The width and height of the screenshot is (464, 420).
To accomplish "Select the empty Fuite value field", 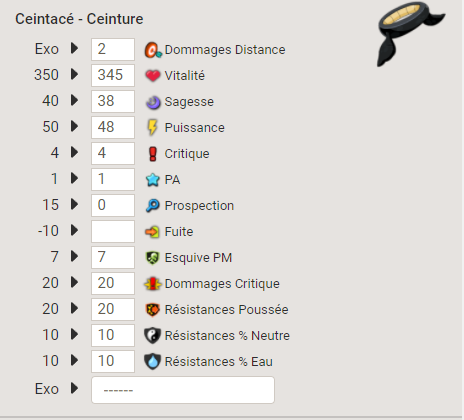I will (113, 231).
